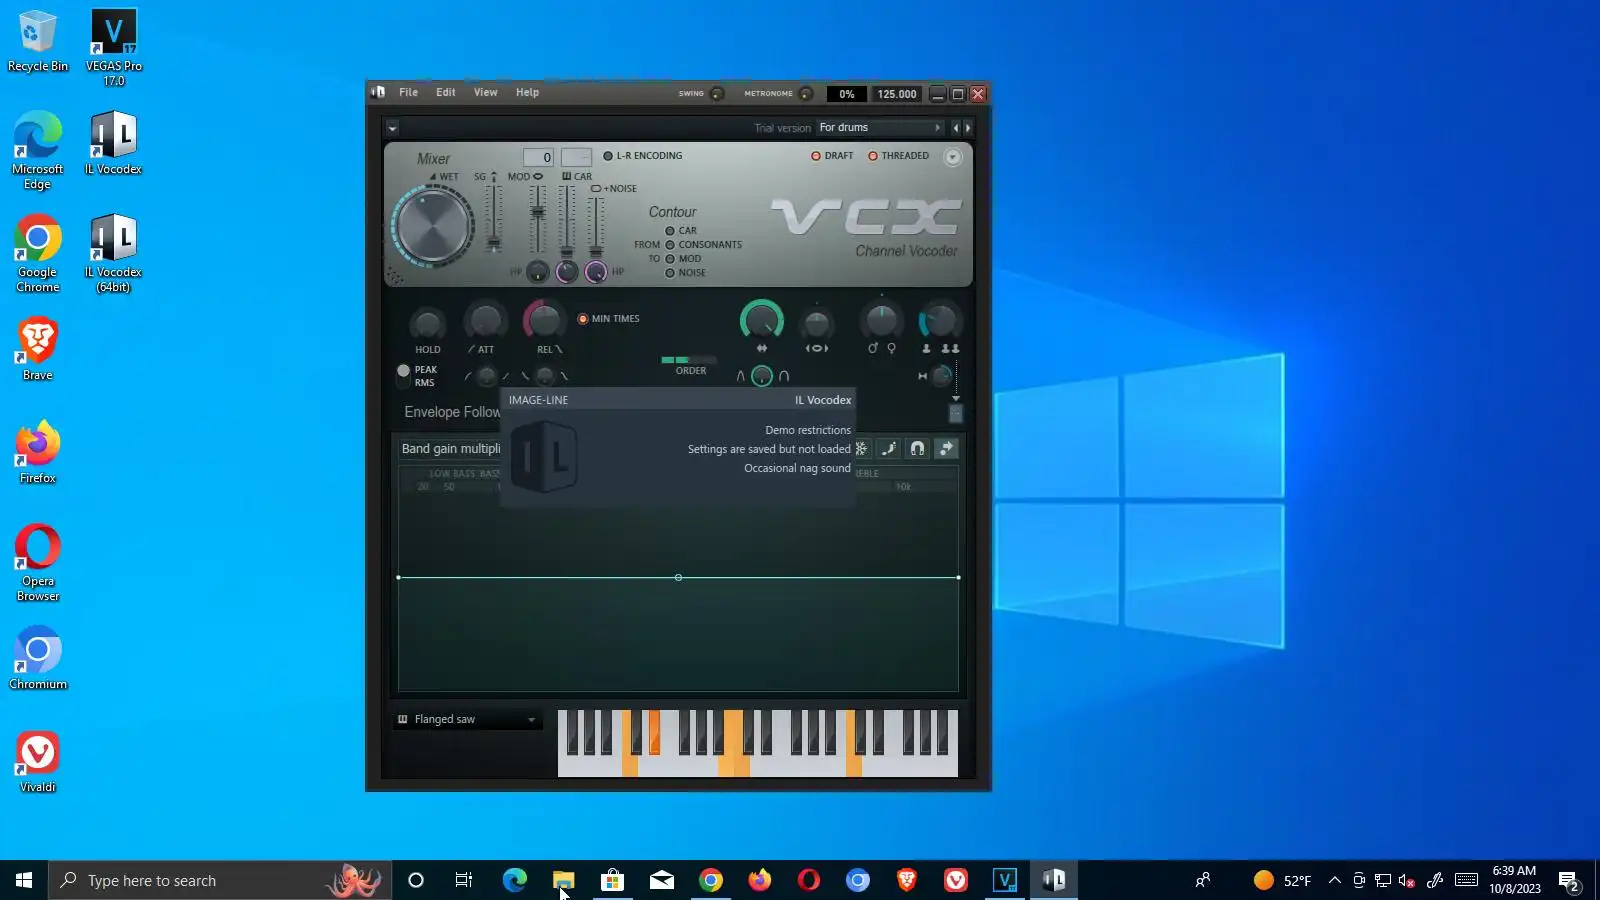1600x900 pixels.
Task: Click the MOD level fader
Action: pos(538,218)
